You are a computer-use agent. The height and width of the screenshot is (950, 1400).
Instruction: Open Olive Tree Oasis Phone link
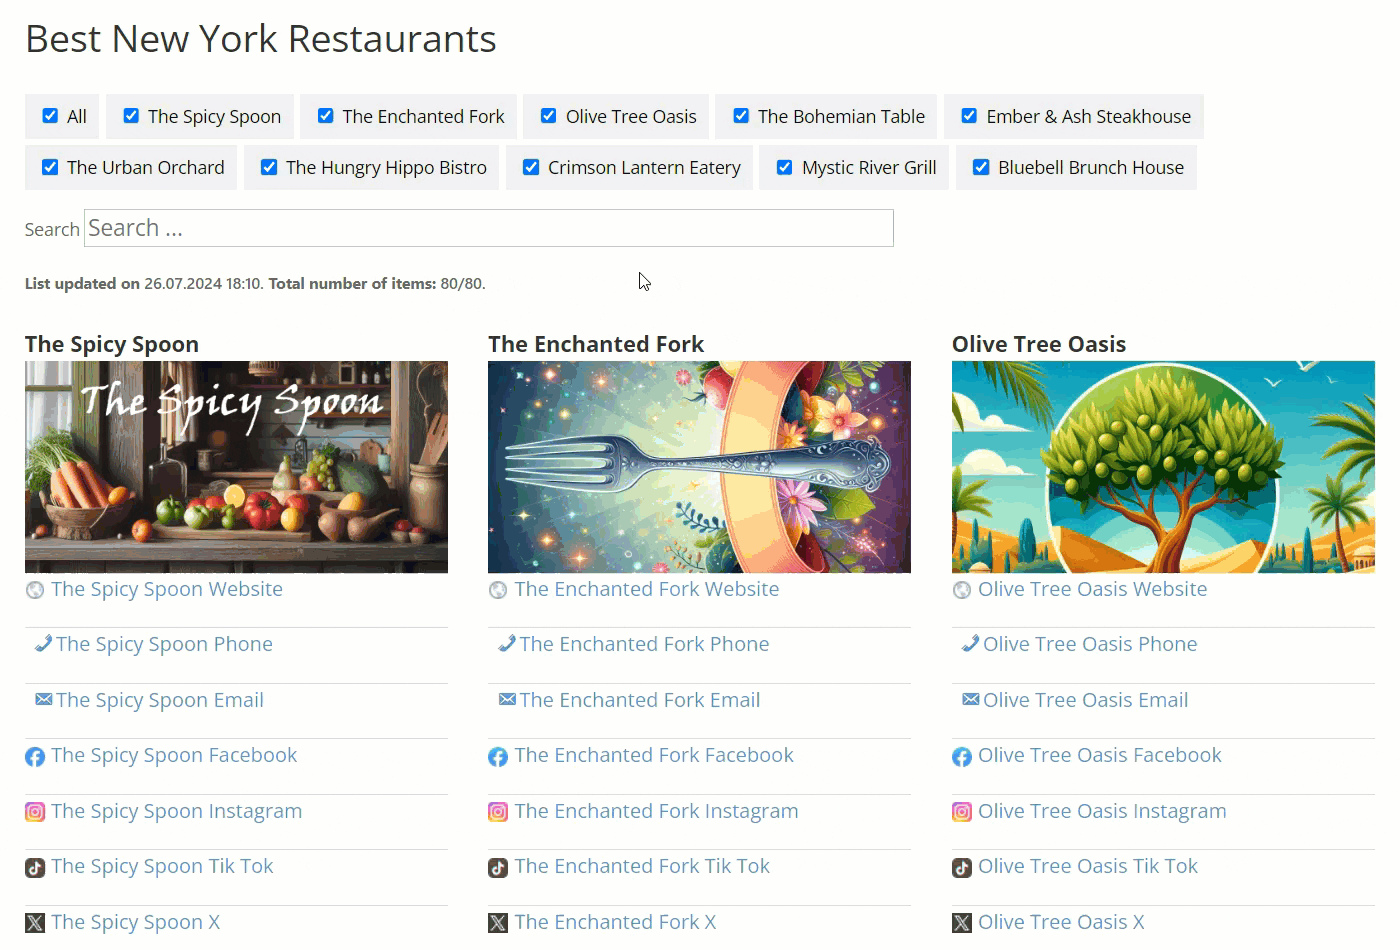[x=1090, y=644]
